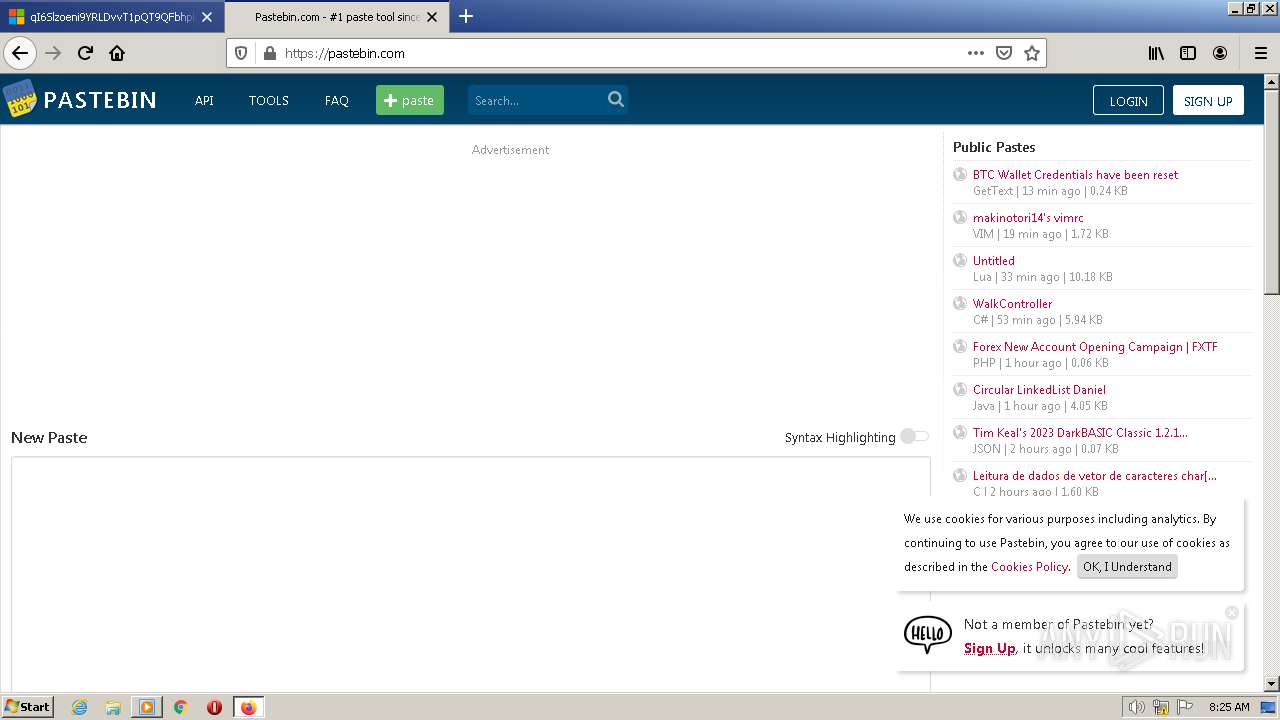Open Opera from the taskbar
Image resolution: width=1280 pixels, height=720 pixels.
click(x=214, y=707)
